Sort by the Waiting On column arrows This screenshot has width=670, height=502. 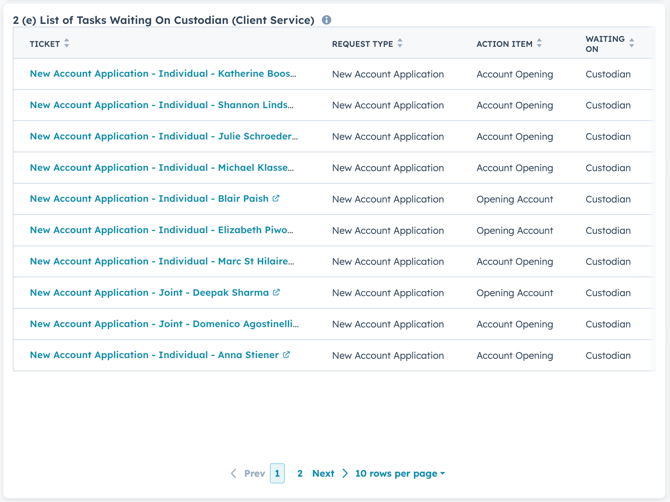tap(632, 43)
